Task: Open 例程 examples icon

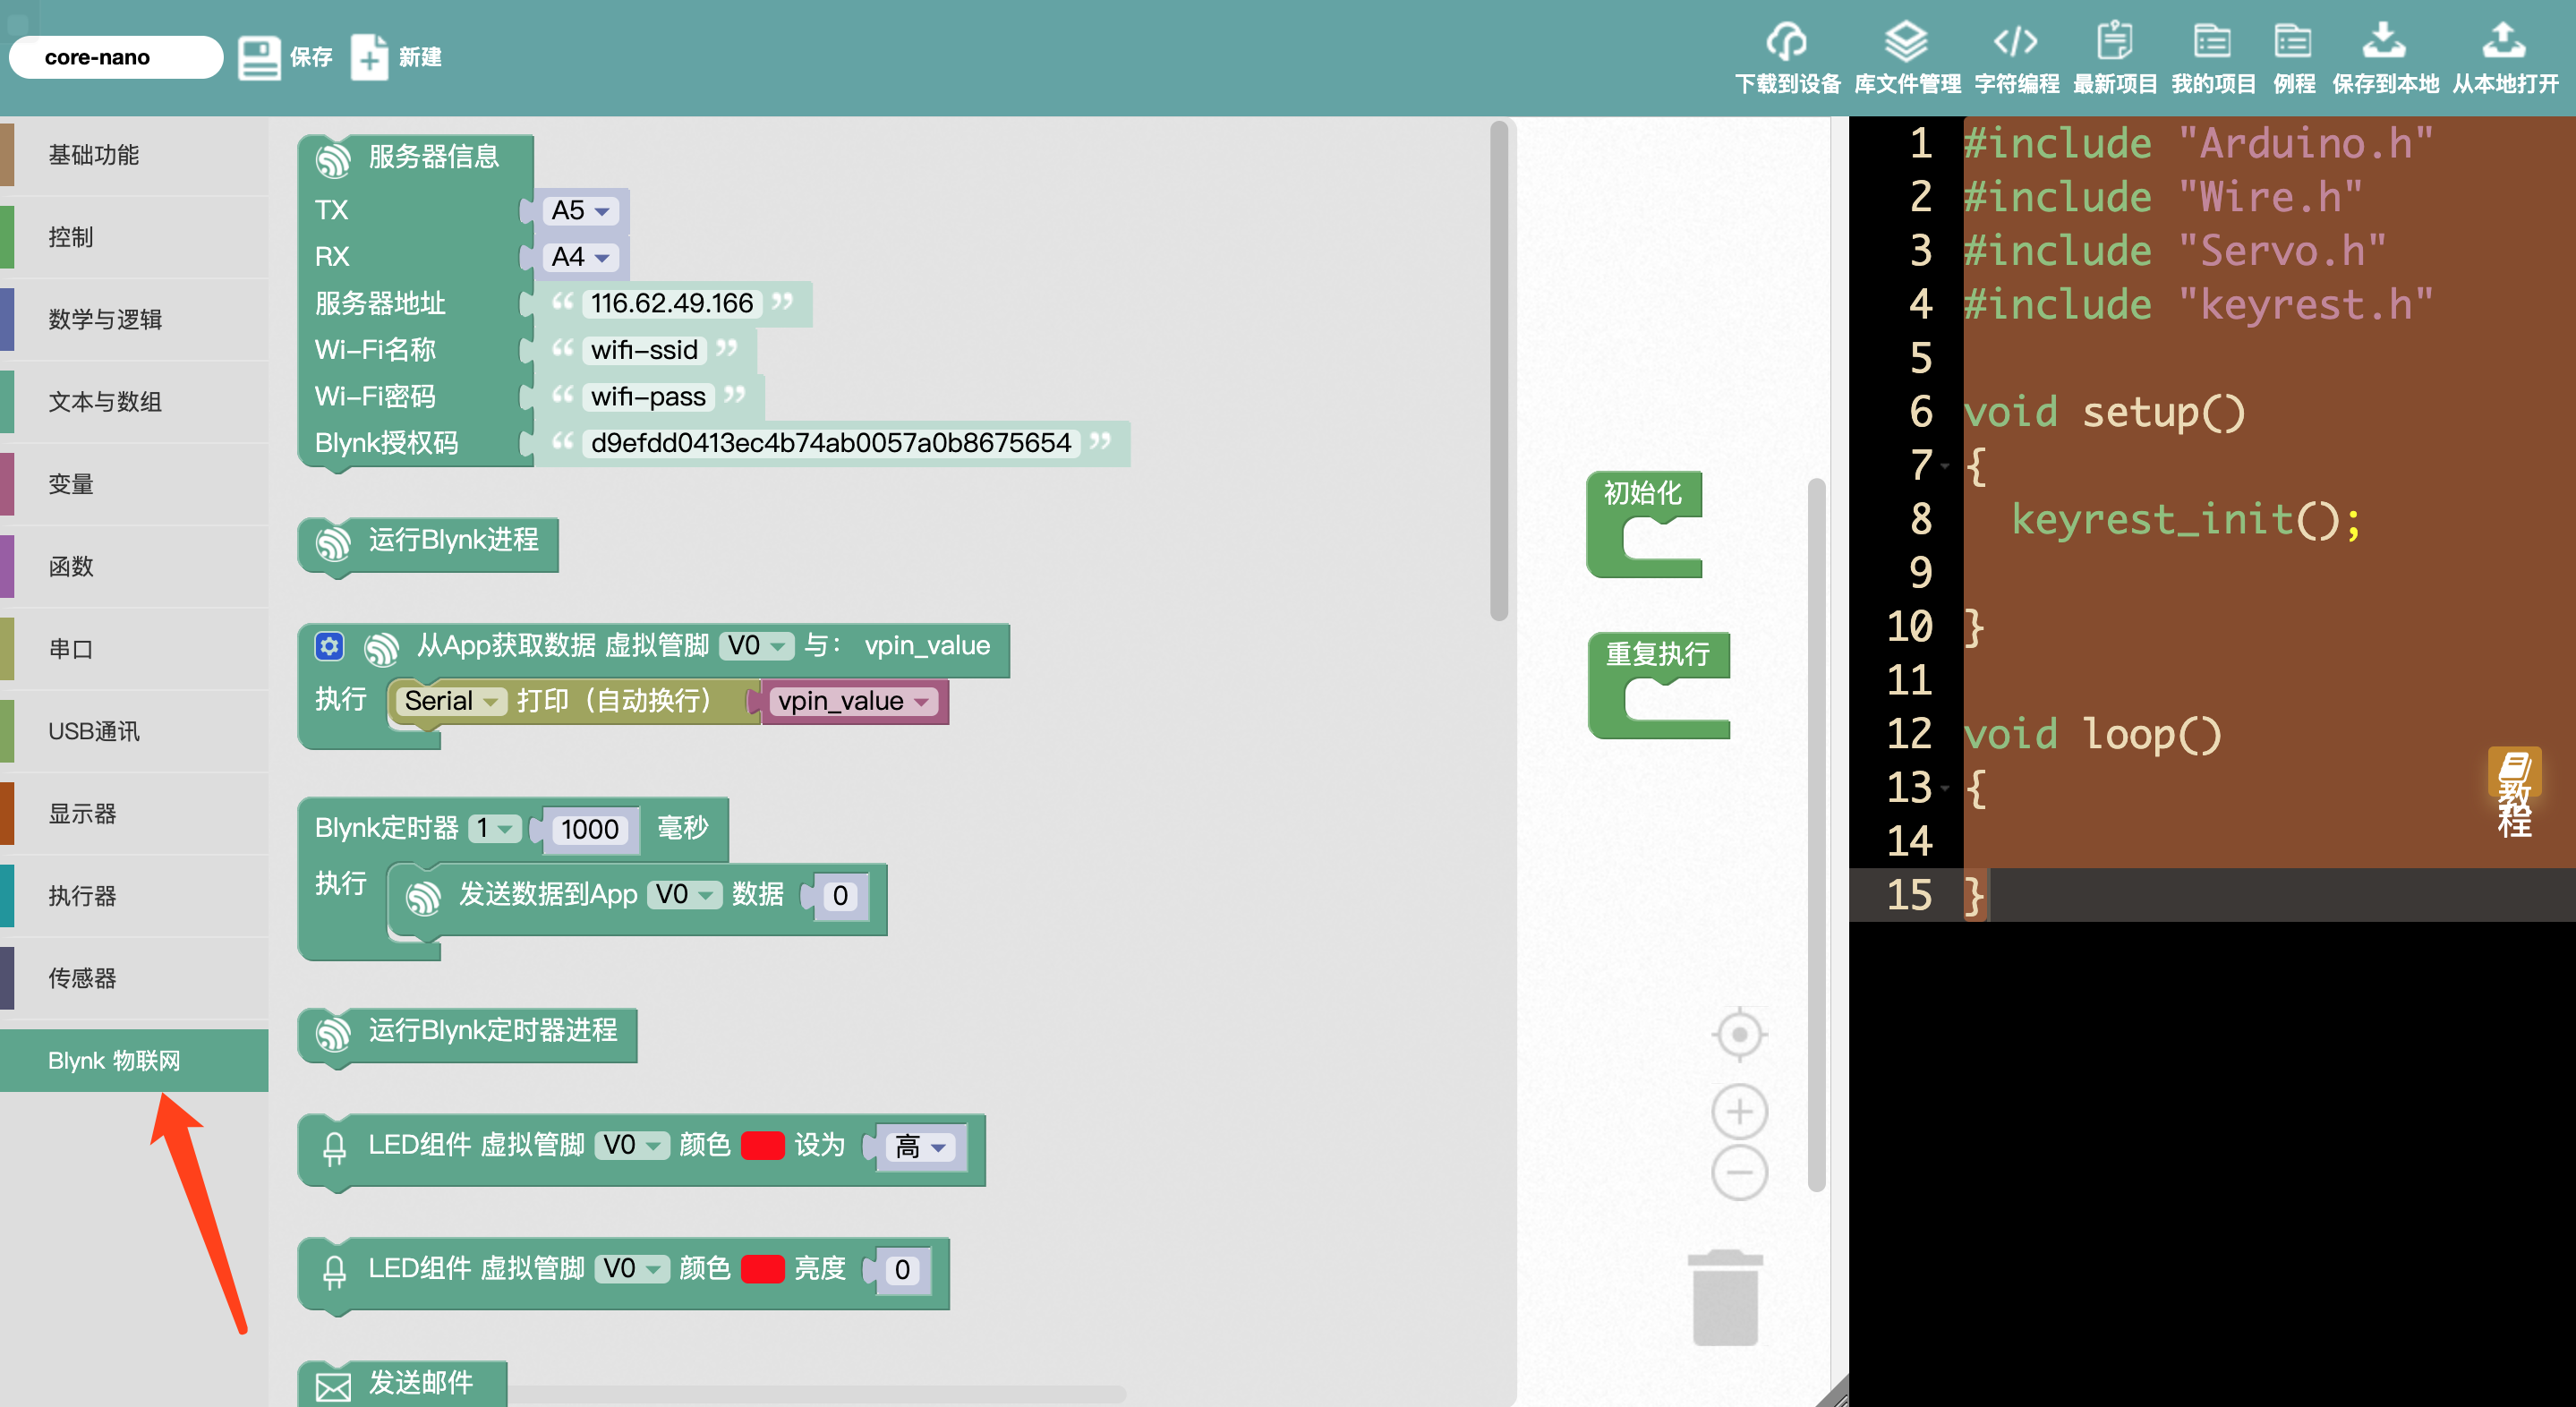Action: coord(2293,42)
